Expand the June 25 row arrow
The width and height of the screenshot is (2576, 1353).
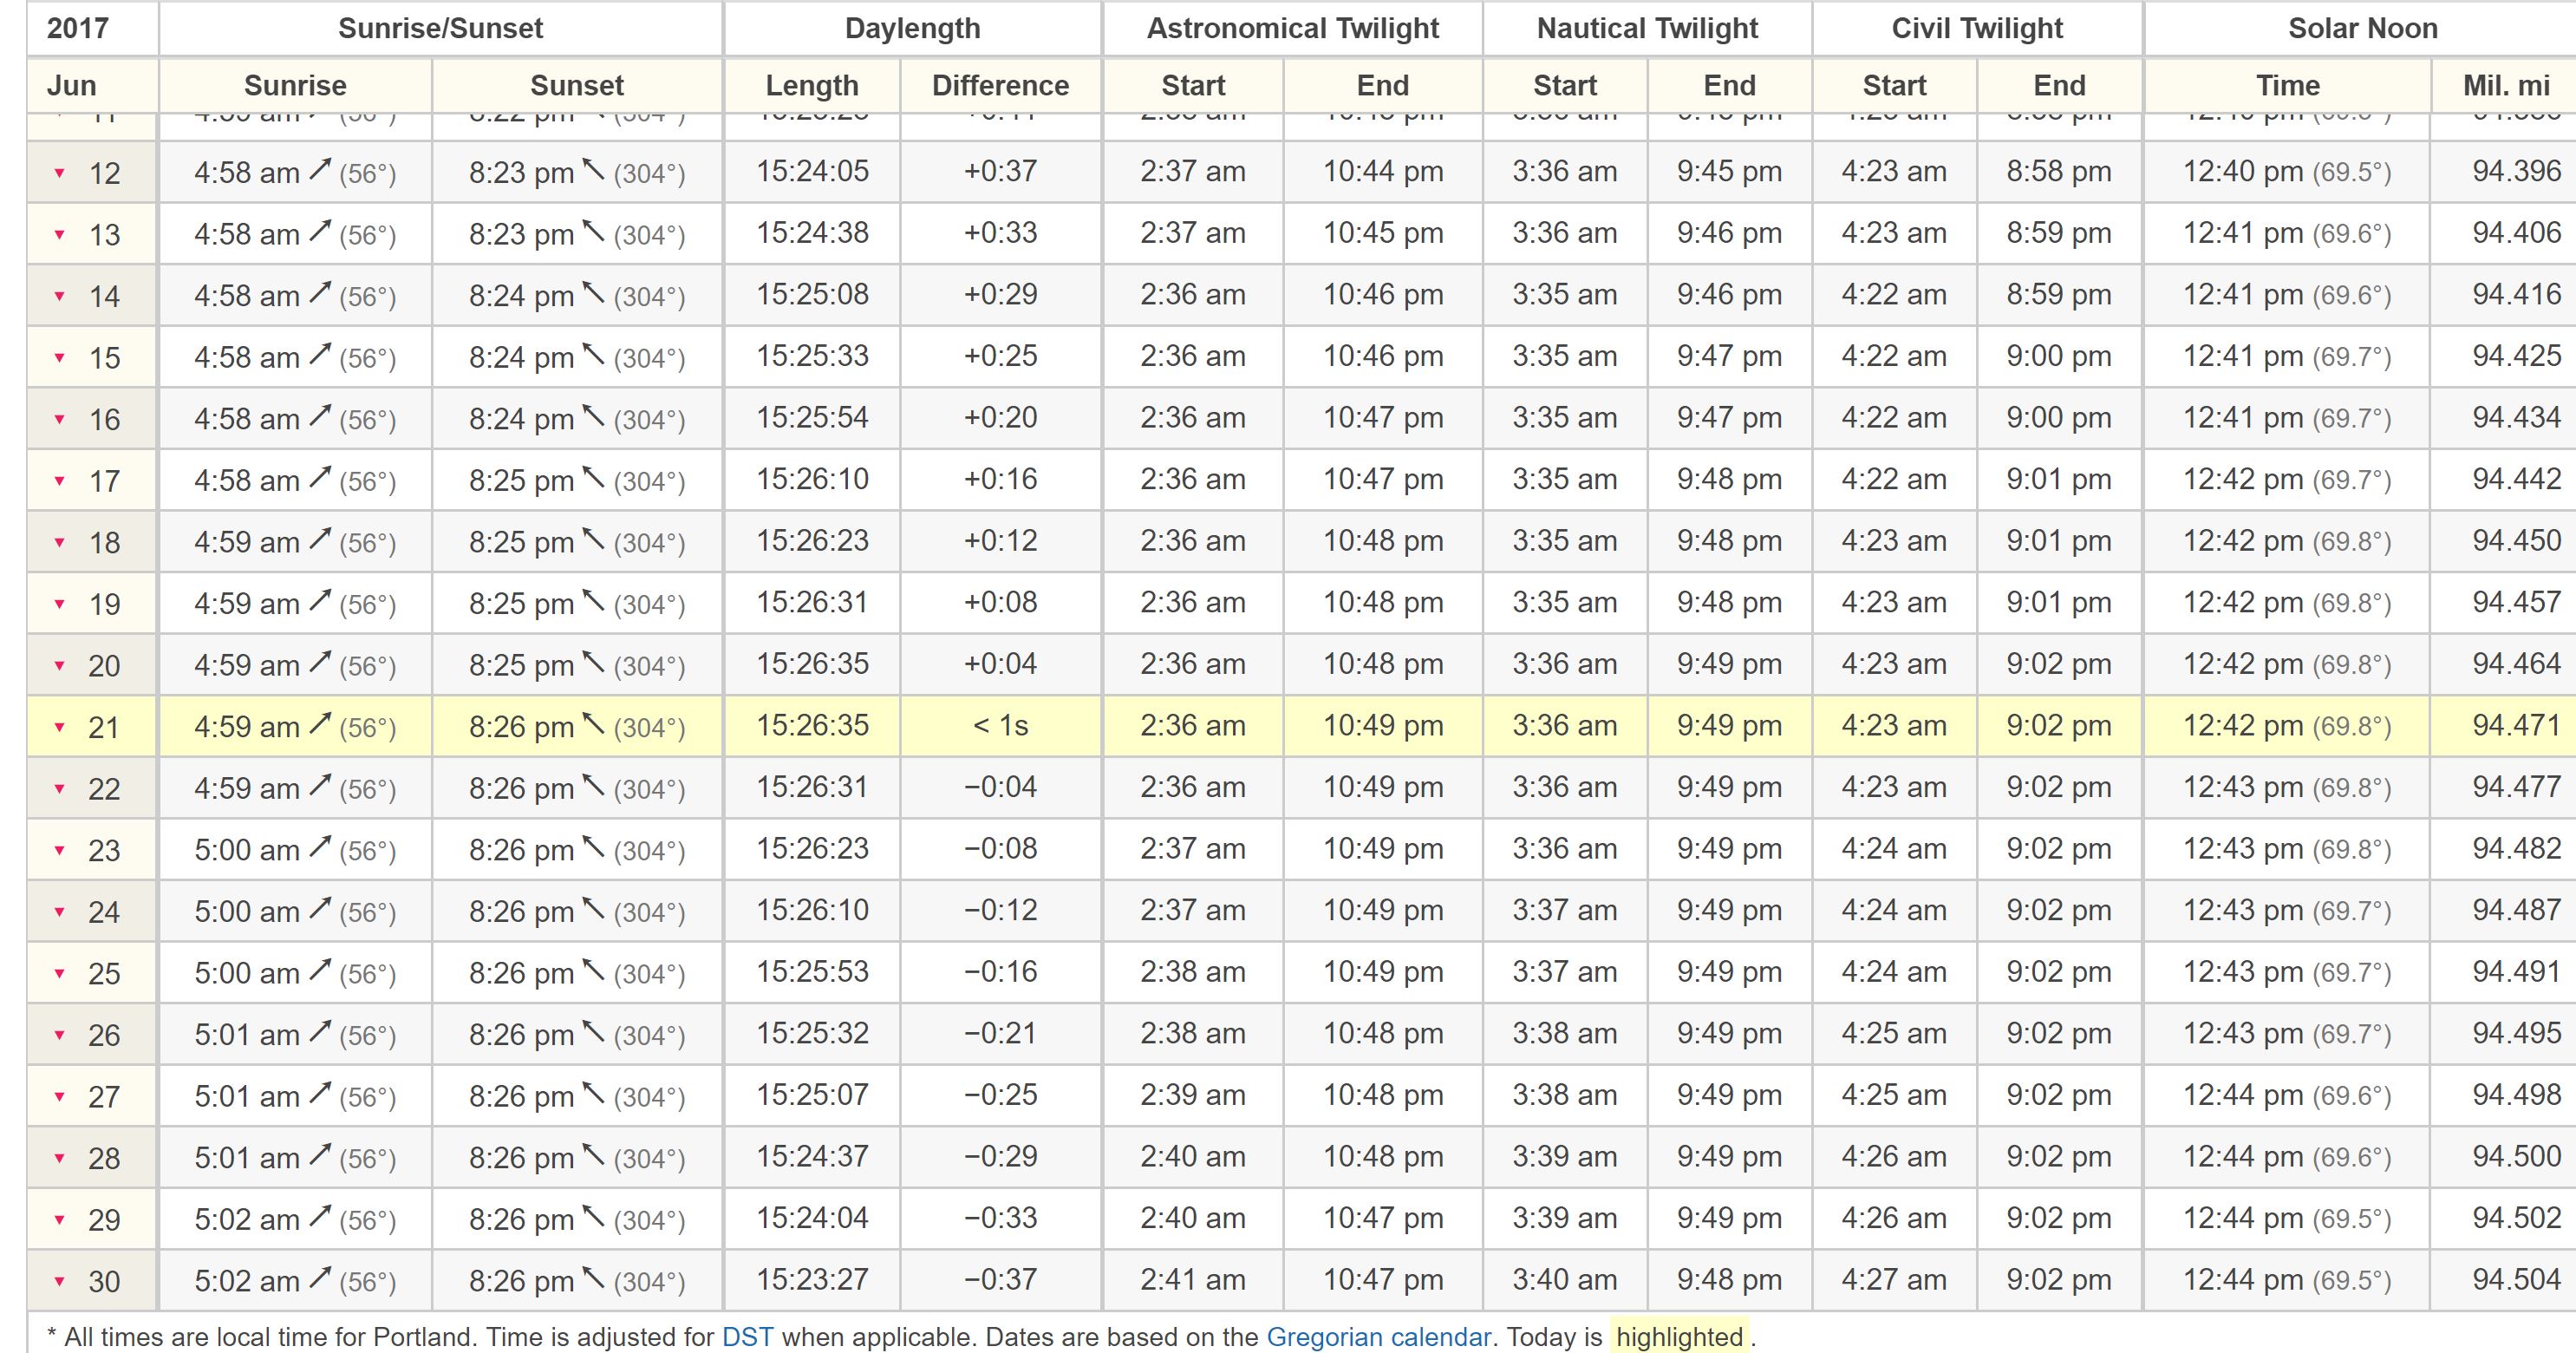coord(60,974)
